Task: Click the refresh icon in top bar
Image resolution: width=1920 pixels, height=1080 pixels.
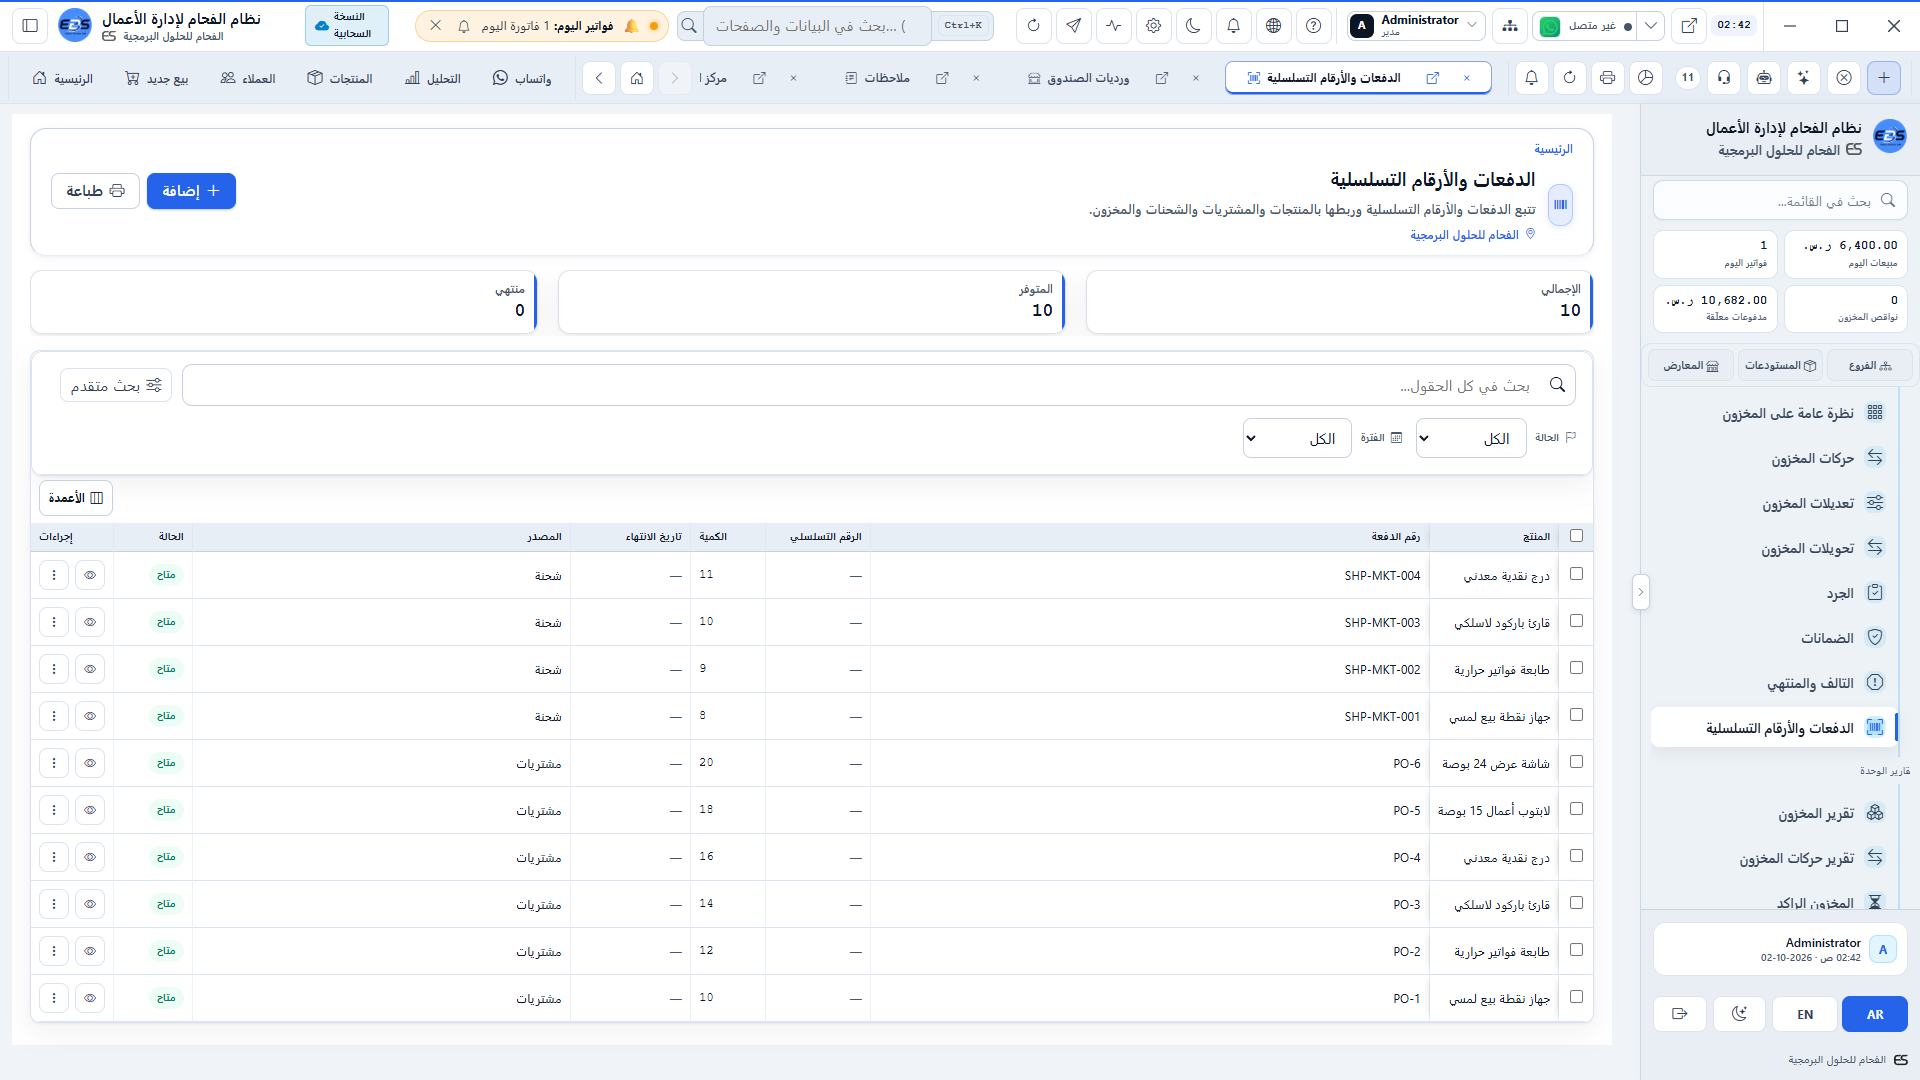Action: tap(1033, 26)
